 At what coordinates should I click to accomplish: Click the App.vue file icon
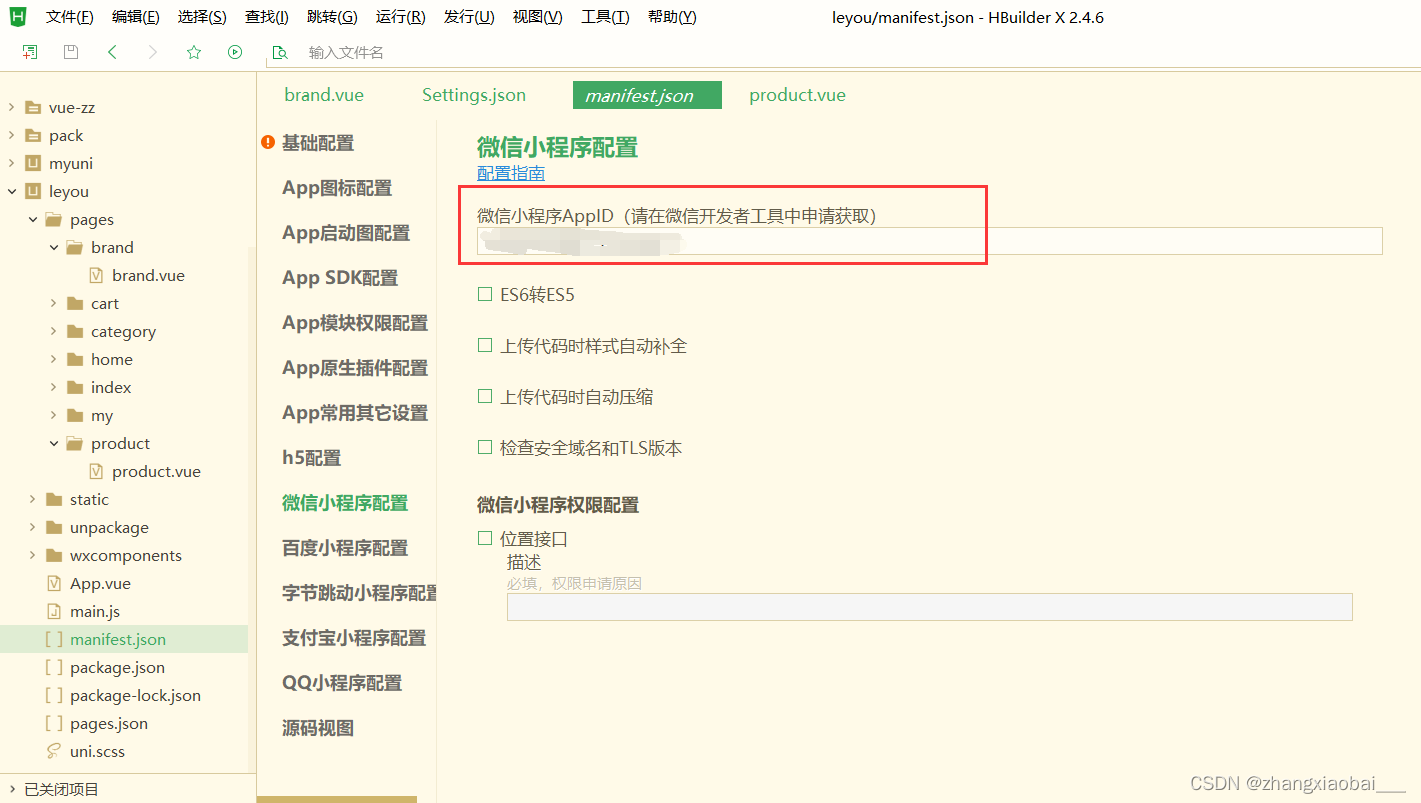(x=54, y=583)
